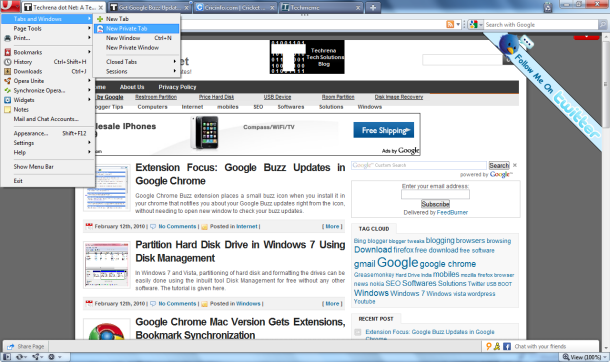Open the address bar feed dropdown arrow
This screenshot has width=610, height=362.
(x=458, y=24)
